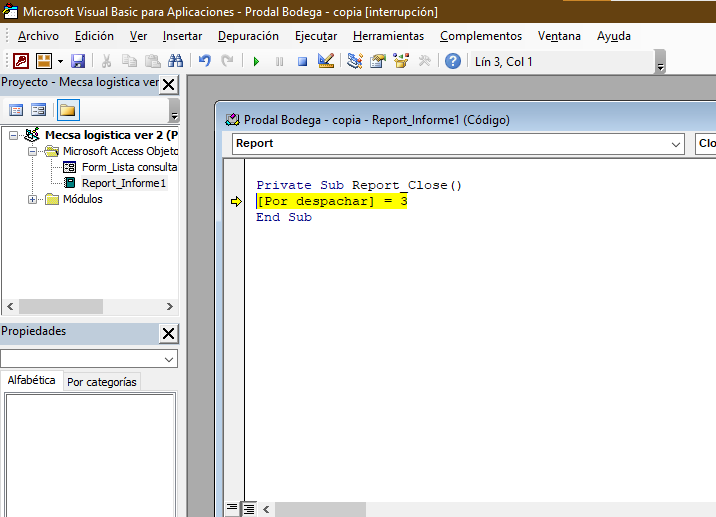
Task: Toggle Procedure View button at bottom
Action: (232, 508)
